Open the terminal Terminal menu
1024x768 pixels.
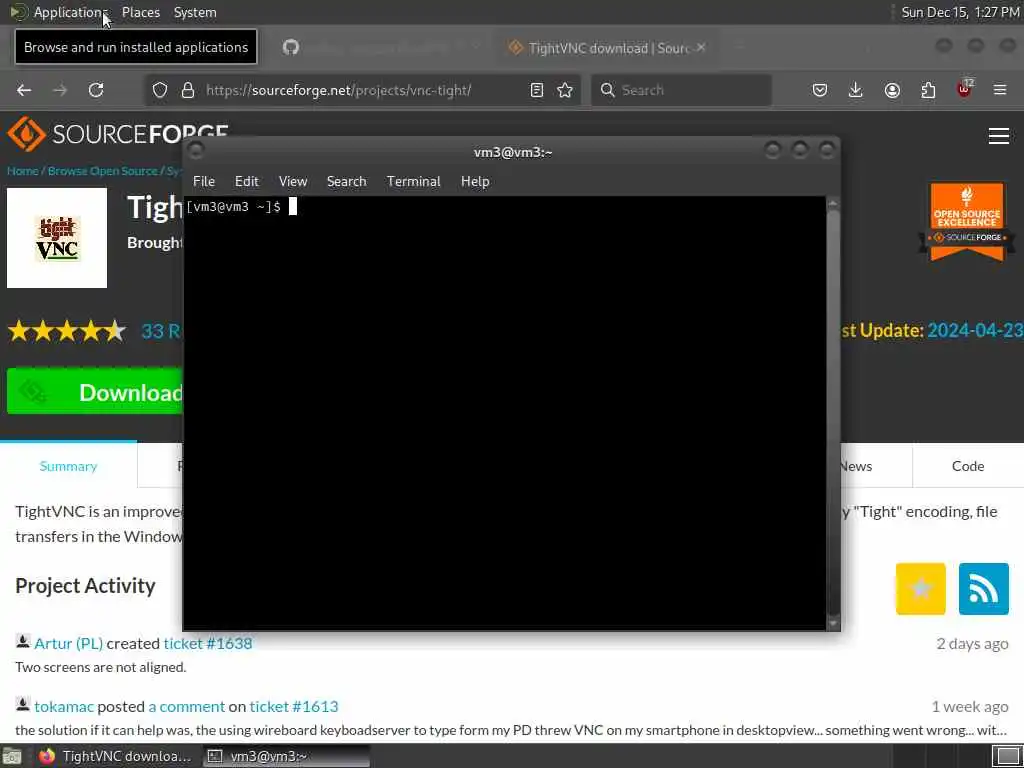(413, 182)
